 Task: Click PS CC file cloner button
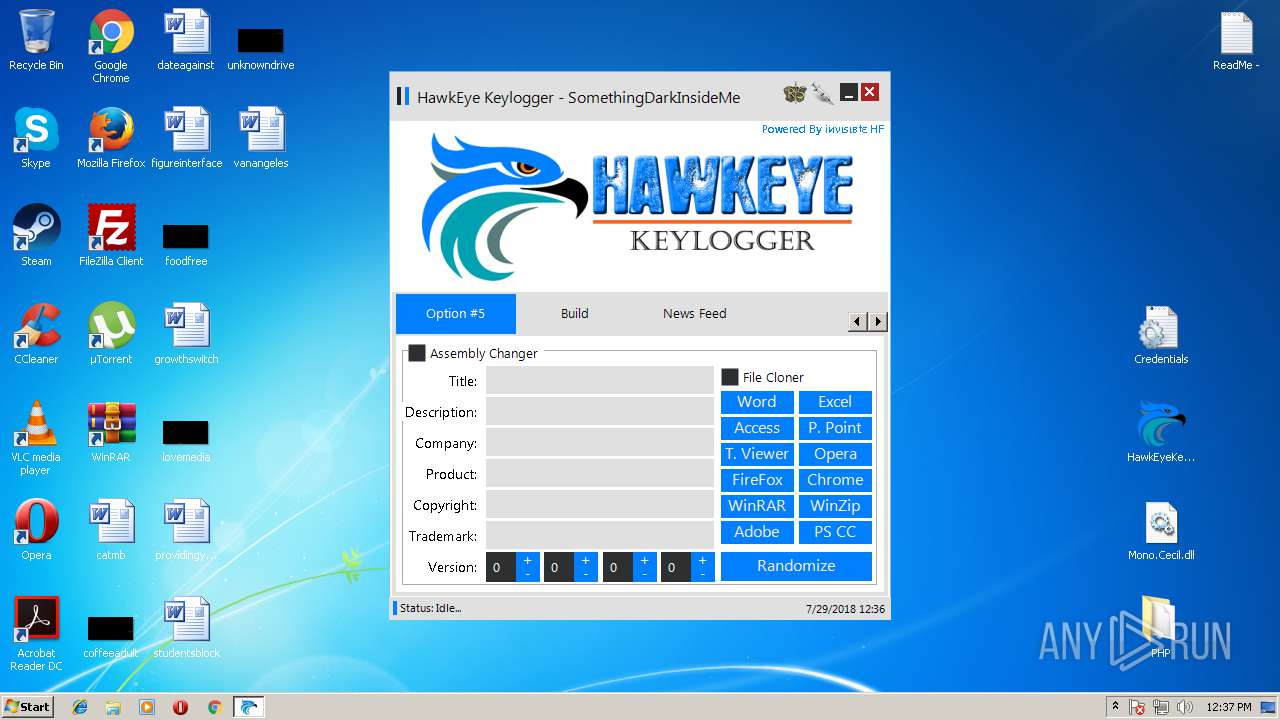coord(835,532)
